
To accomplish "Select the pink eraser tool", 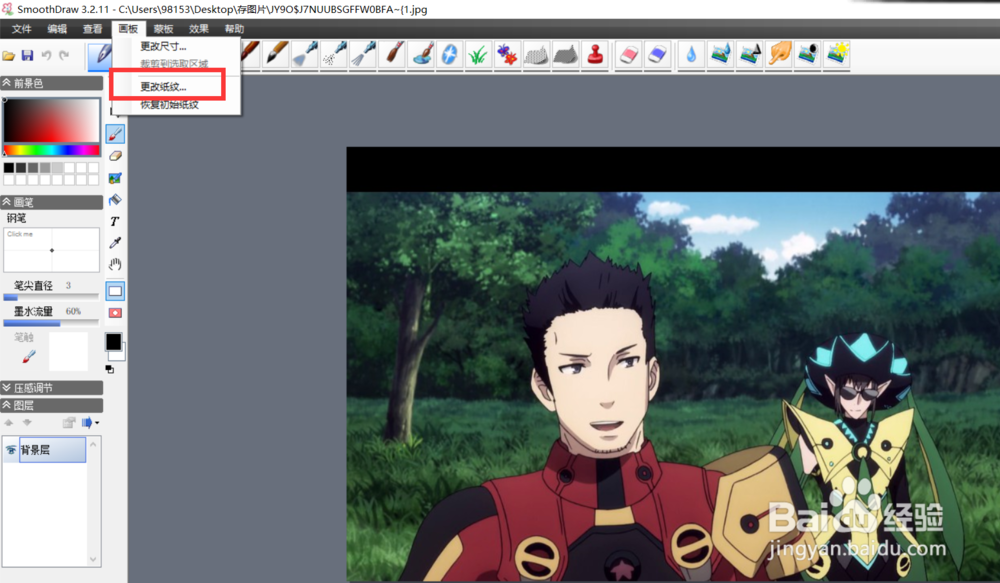I will point(628,54).
